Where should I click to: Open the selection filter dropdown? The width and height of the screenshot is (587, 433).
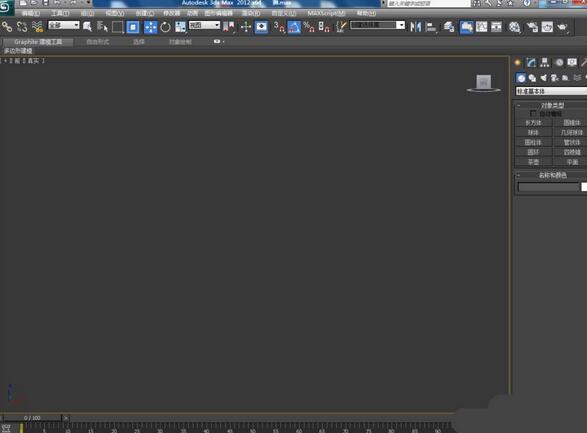click(x=64, y=25)
